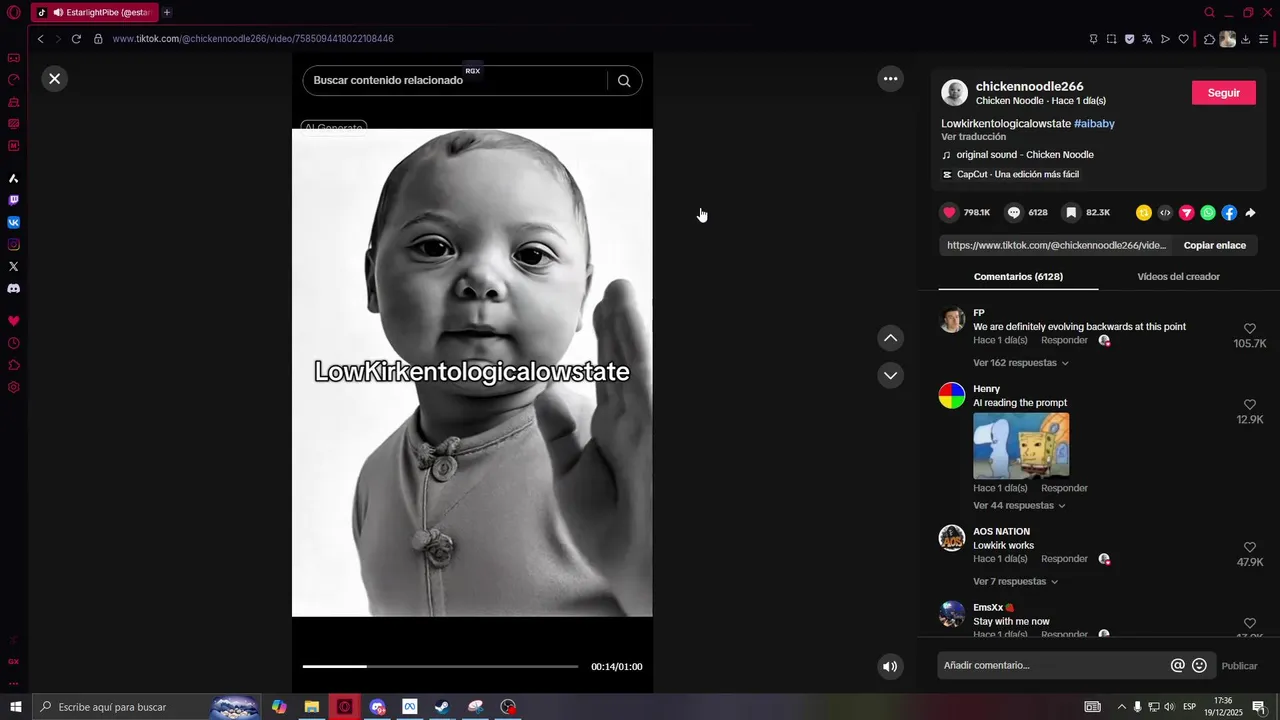Image resolution: width=1280 pixels, height=720 pixels.
Task: Open VK in the Opera sidebar
Action: click(x=14, y=222)
